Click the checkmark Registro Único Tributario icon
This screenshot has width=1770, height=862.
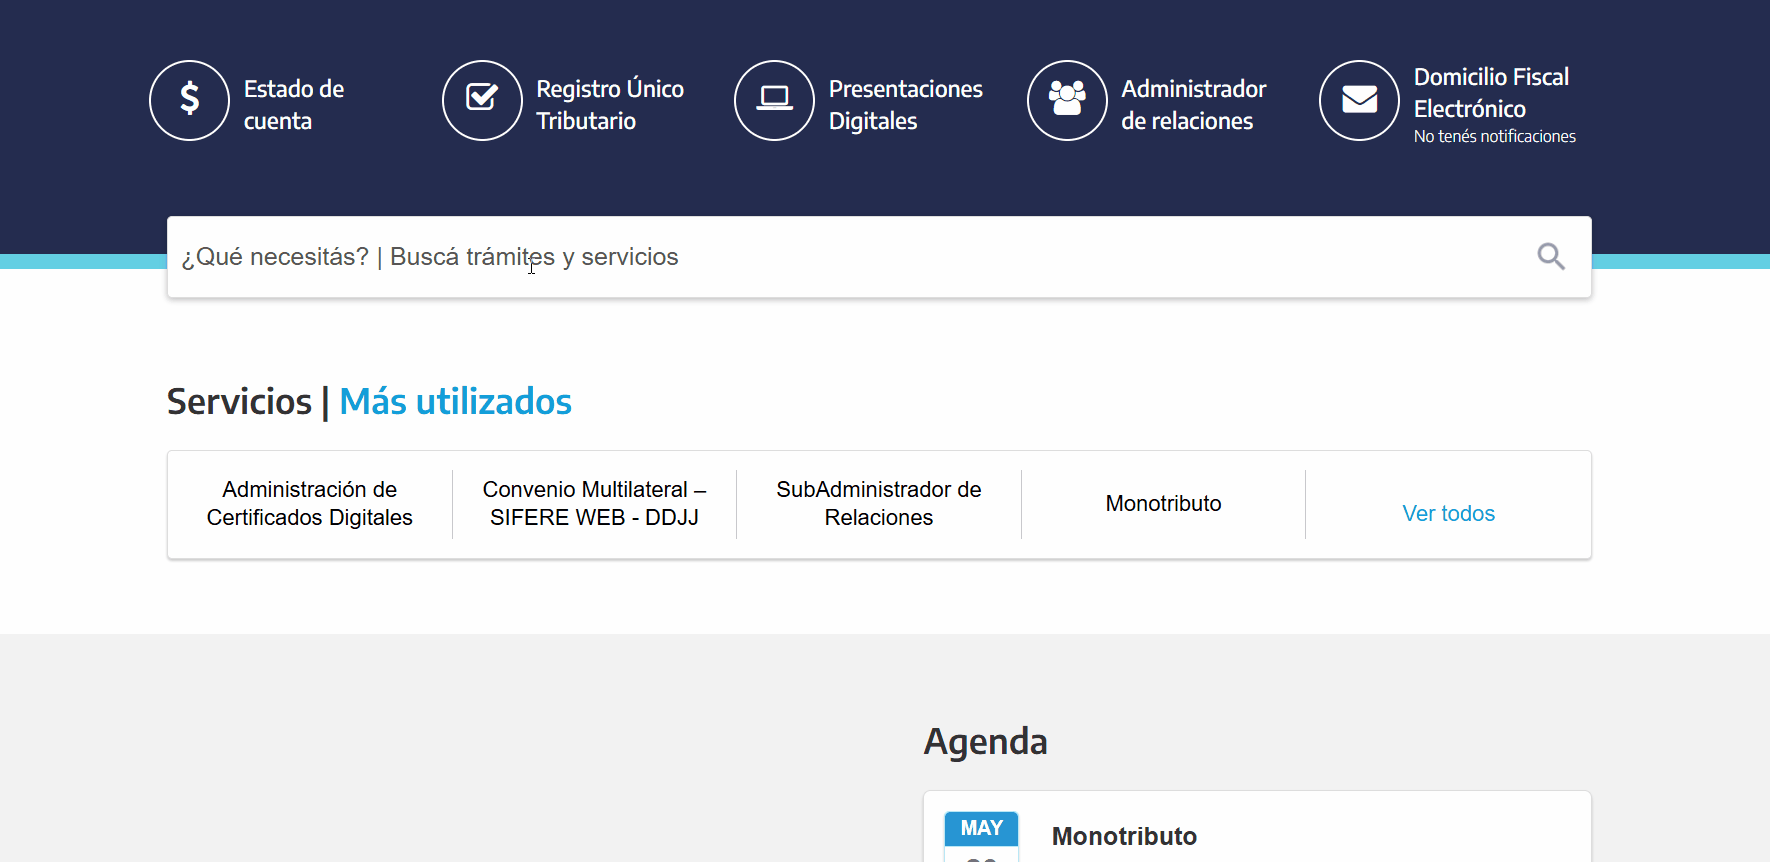pyautogui.click(x=482, y=100)
